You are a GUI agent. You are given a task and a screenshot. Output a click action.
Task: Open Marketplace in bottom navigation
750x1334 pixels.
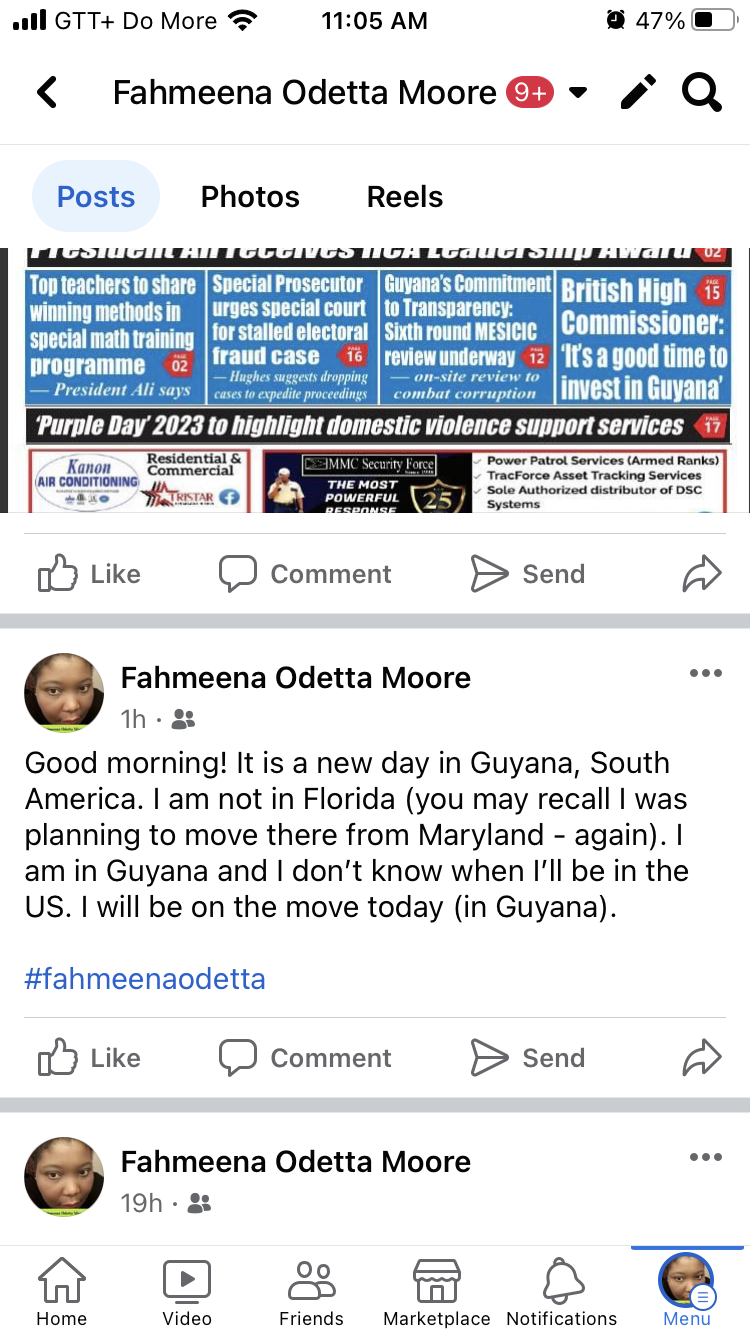(437, 1291)
